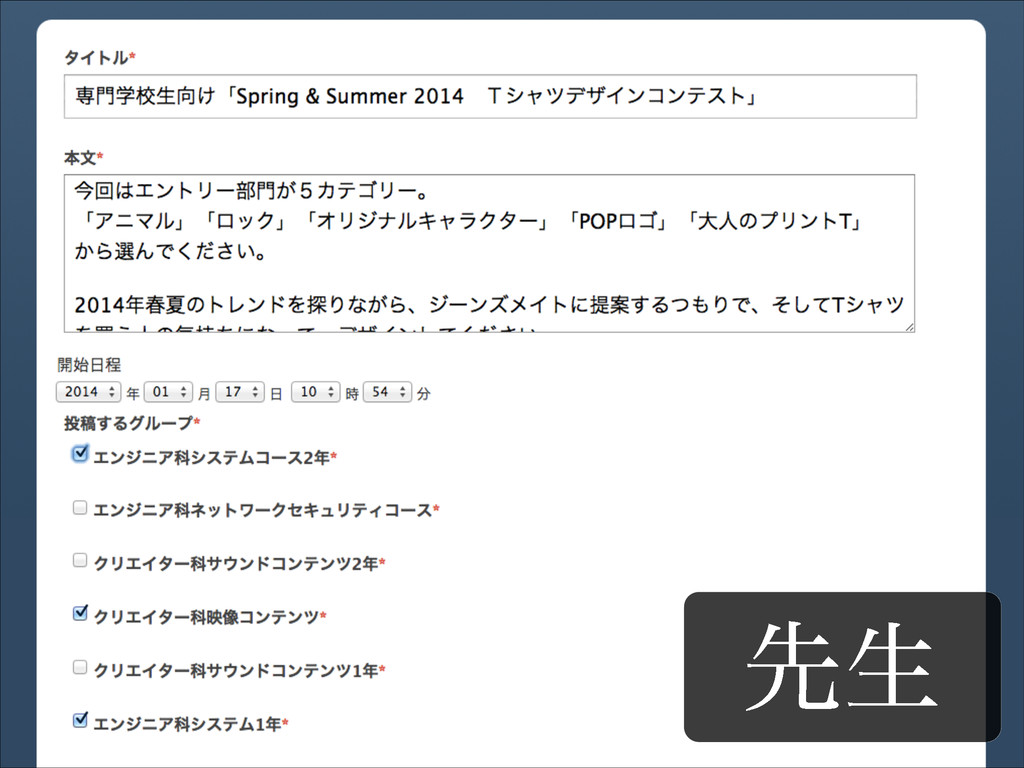Click the タイトル field label
Screen dimensions: 1024x768
pyautogui.click(x=96, y=57)
